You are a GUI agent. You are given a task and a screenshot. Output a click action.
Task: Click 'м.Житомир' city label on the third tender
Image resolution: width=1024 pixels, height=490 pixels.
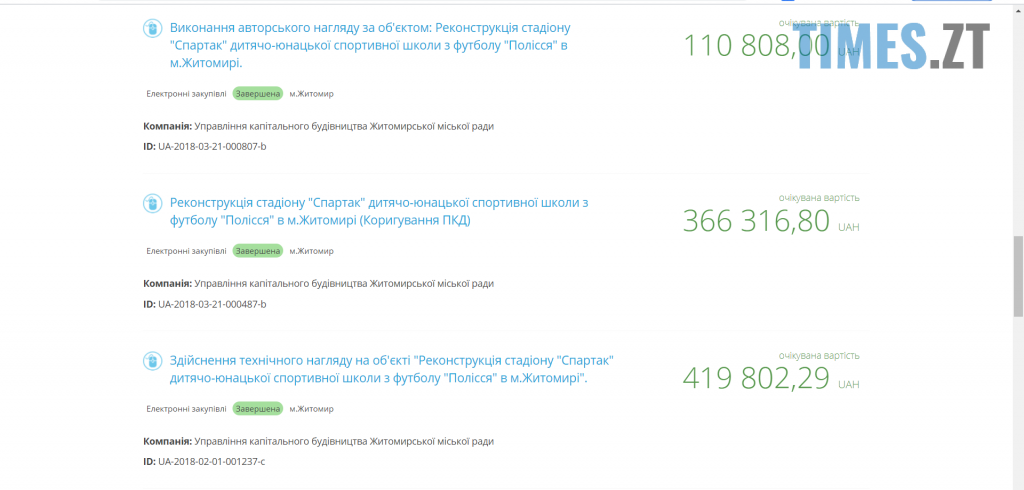311,409
